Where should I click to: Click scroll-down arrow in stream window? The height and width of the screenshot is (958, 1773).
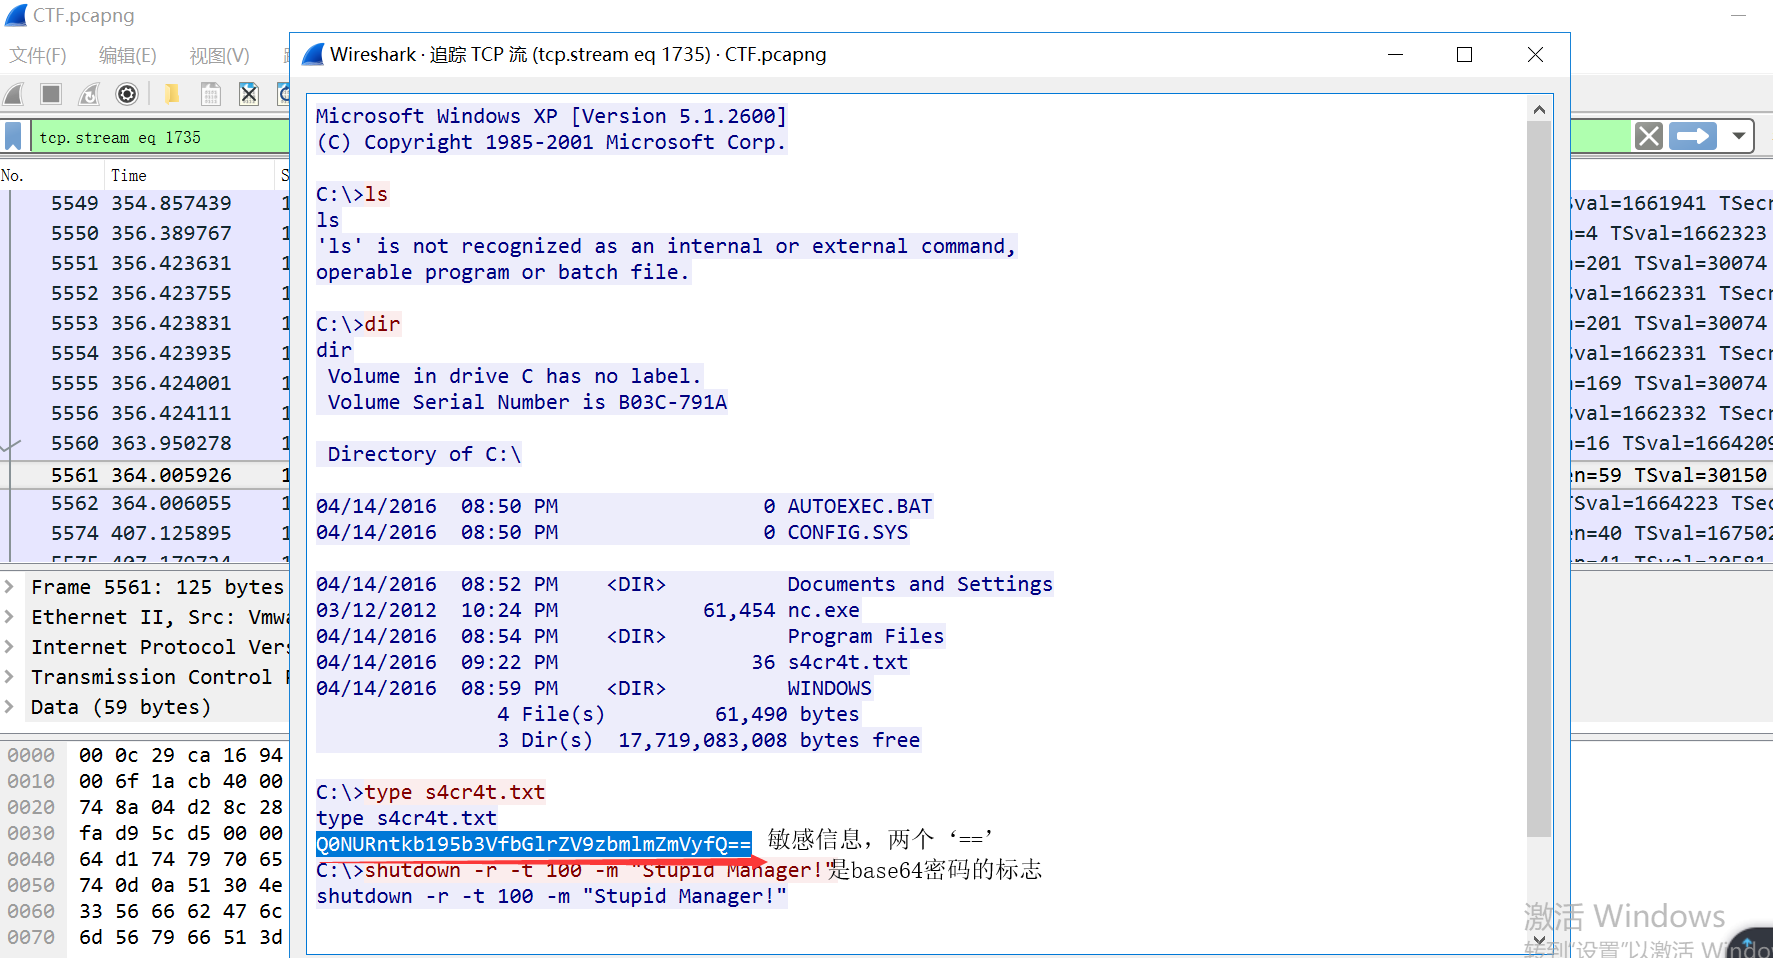1539,940
